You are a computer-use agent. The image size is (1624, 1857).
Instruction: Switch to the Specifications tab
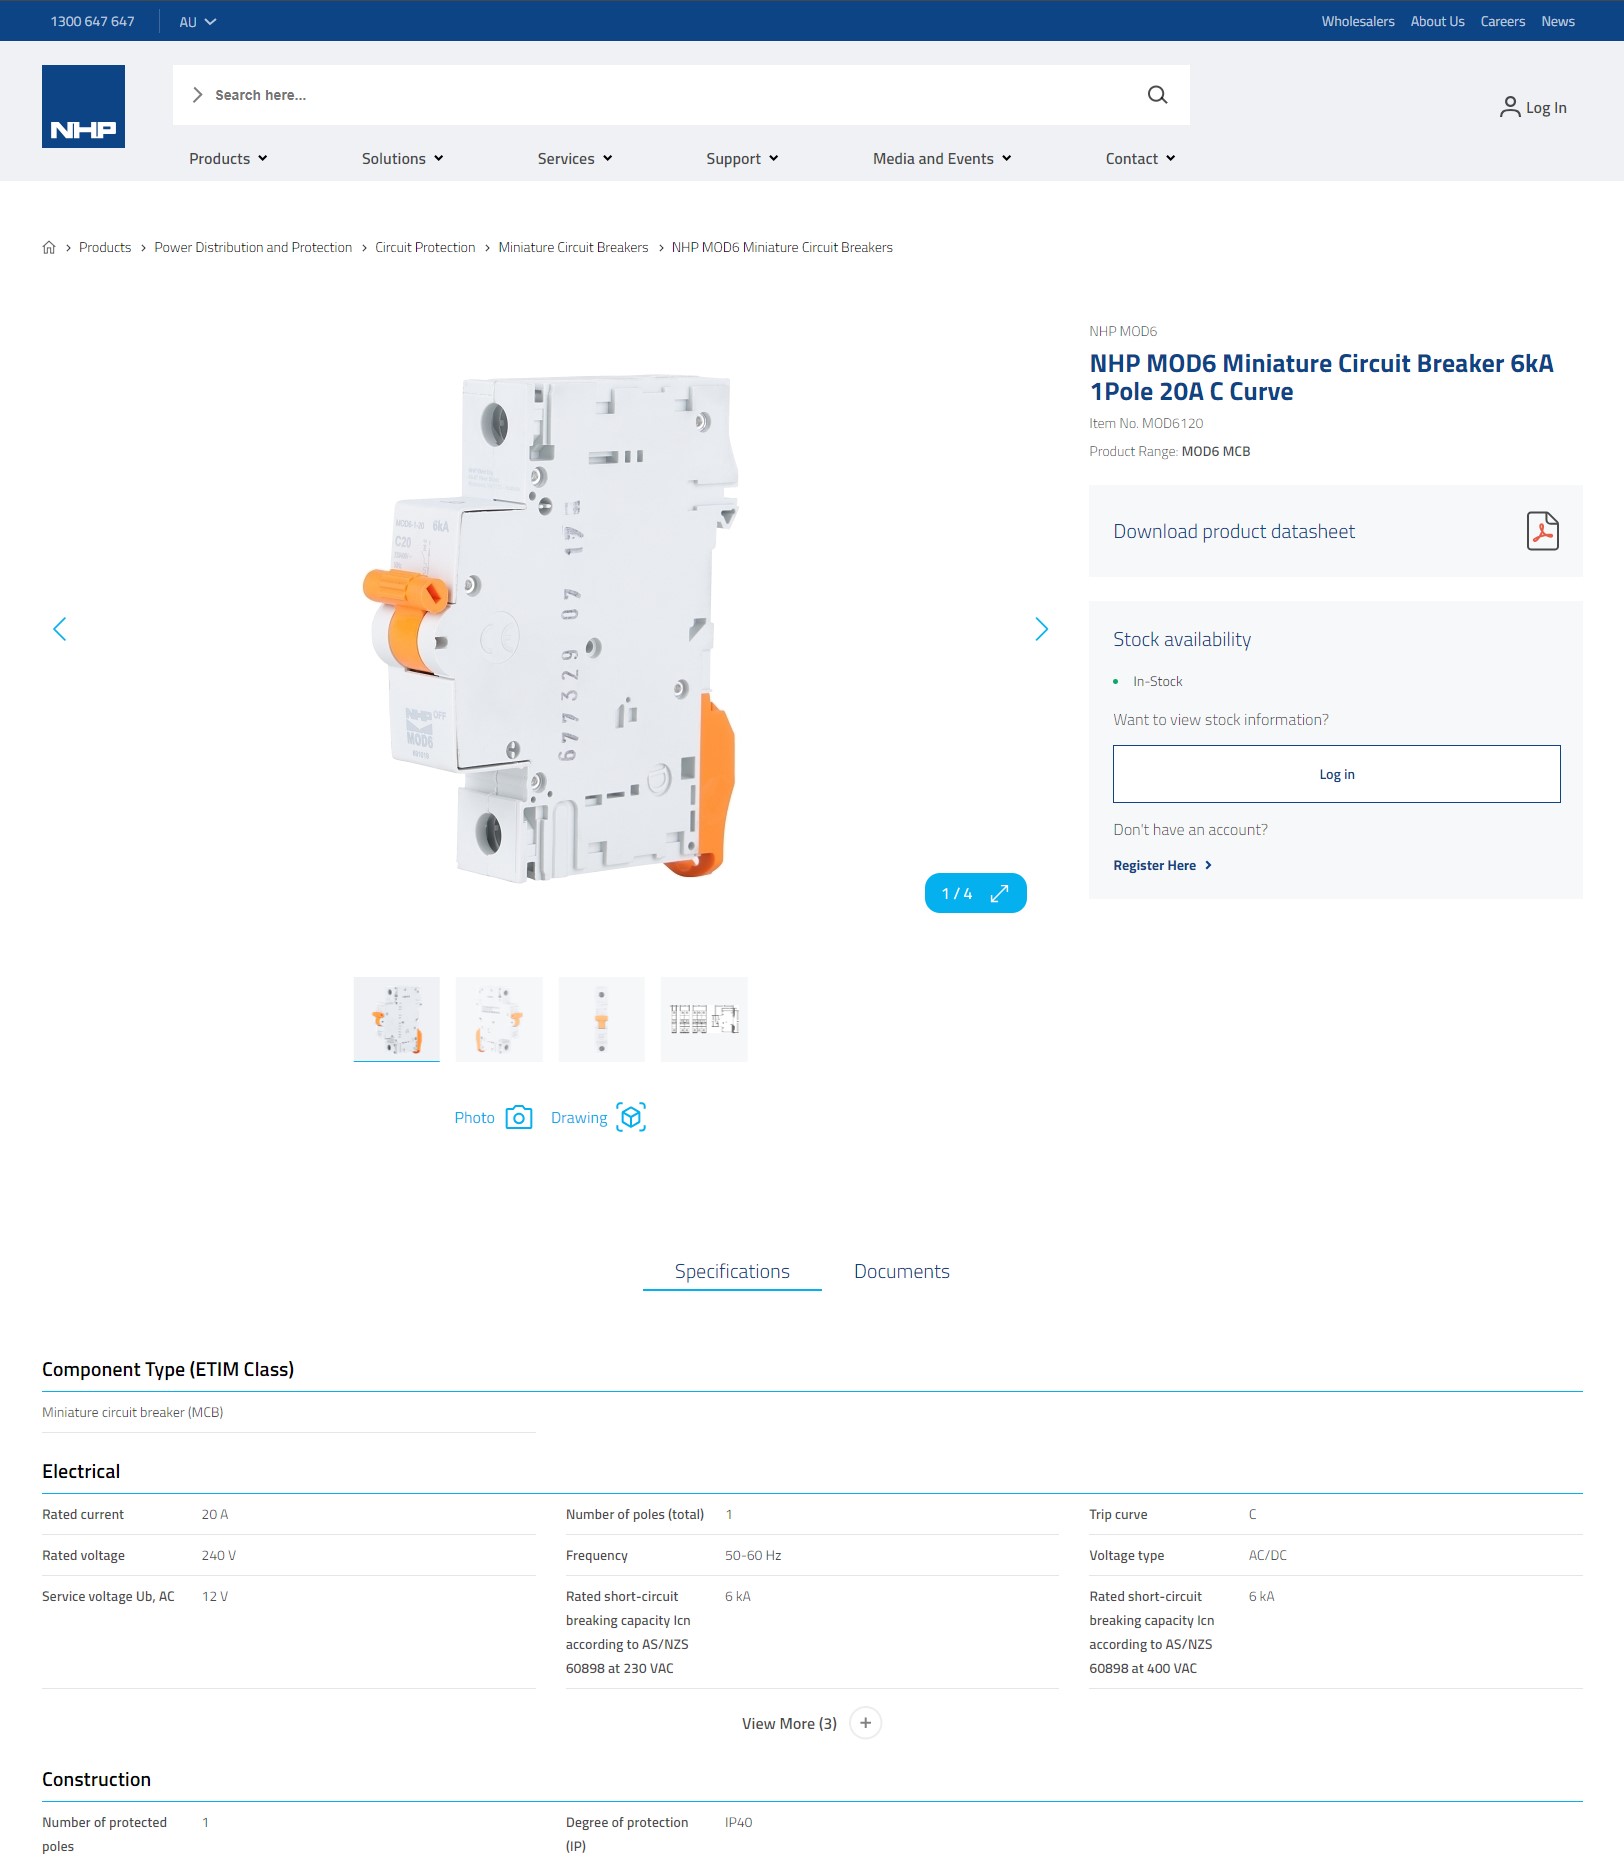(732, 1271)
